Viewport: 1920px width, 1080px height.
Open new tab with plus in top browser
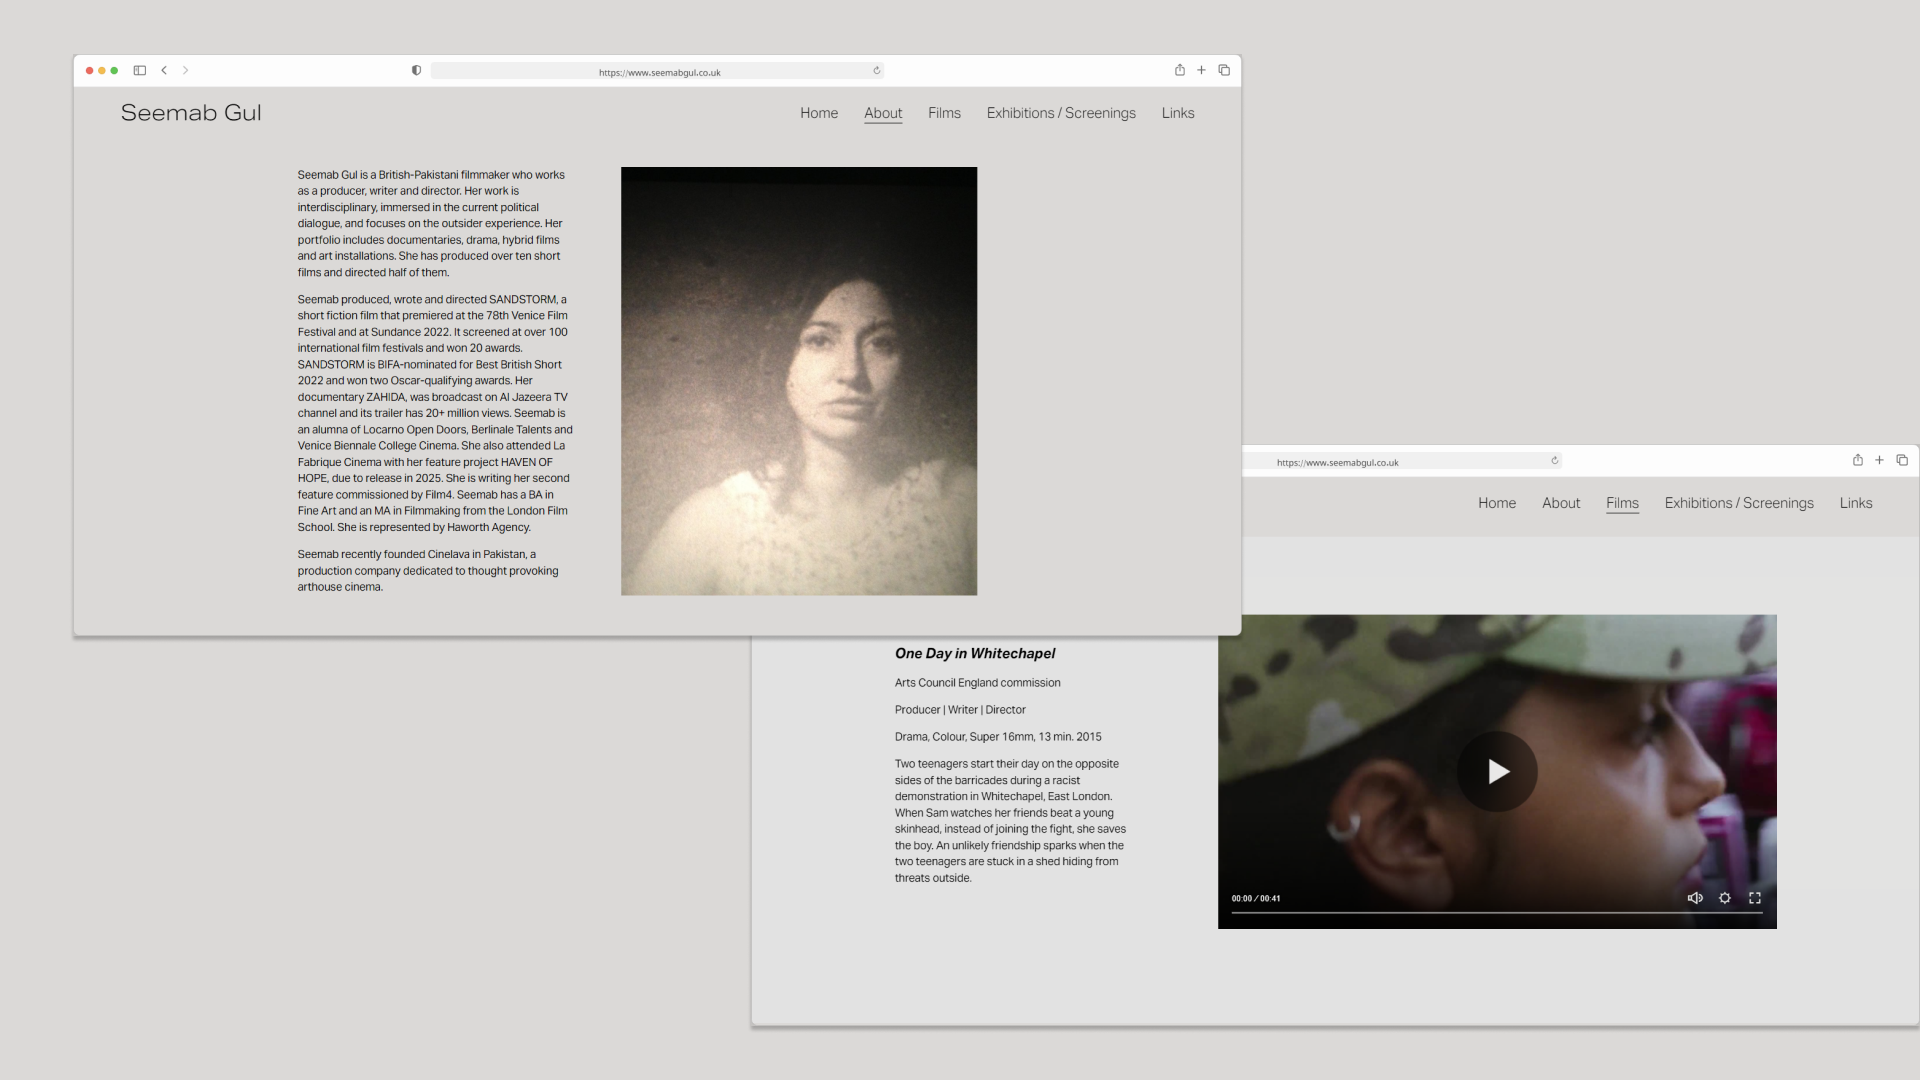click(x=1201, y=70)
